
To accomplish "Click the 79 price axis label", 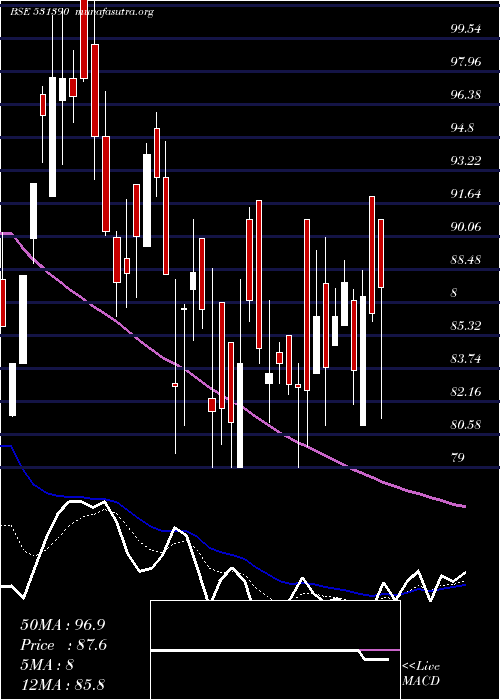I will point(458,458).
